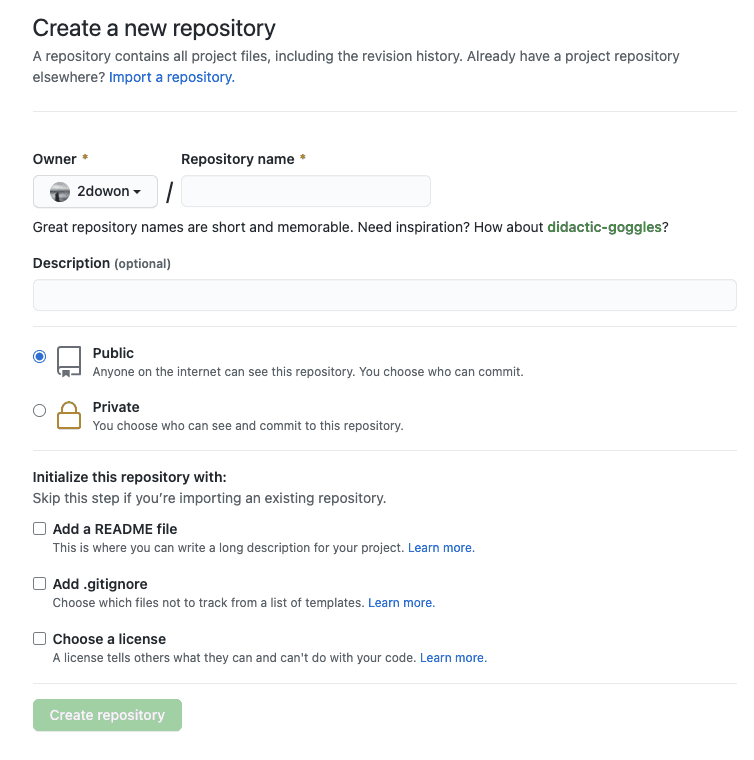Open Learn more link for .gitignore

pos(401,603)
